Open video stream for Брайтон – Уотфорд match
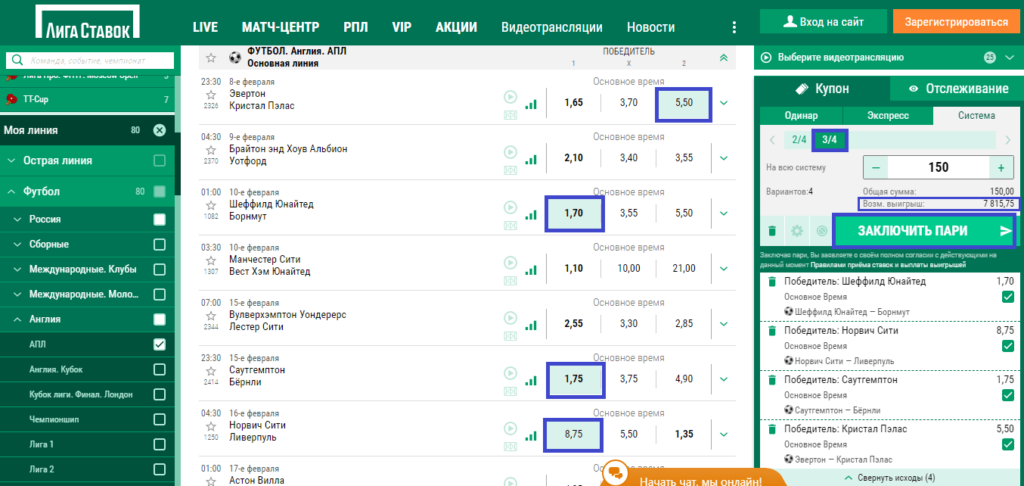 [x=511, y=152]
